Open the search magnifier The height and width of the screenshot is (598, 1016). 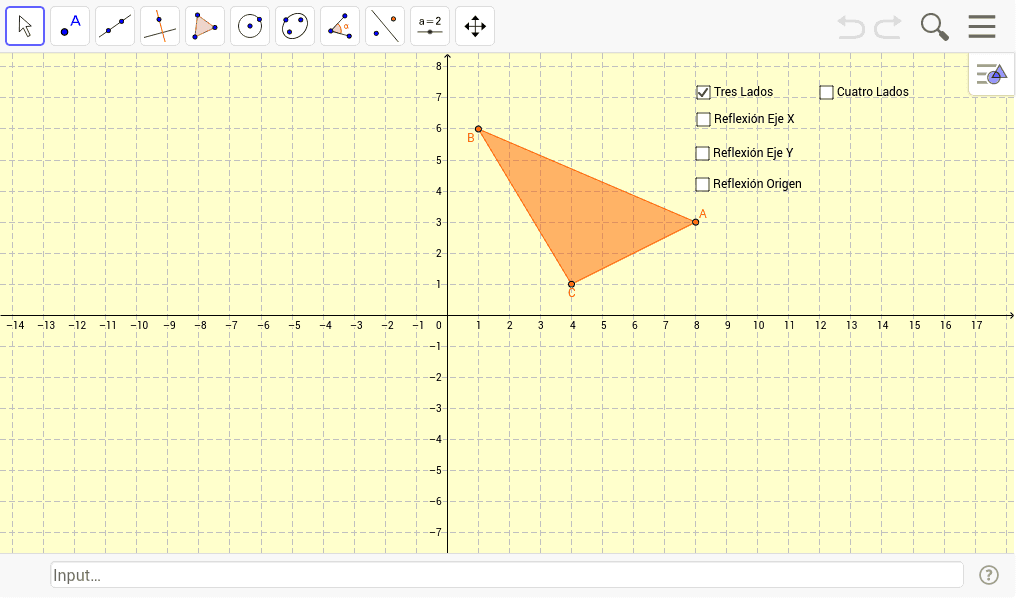(934, 27)
